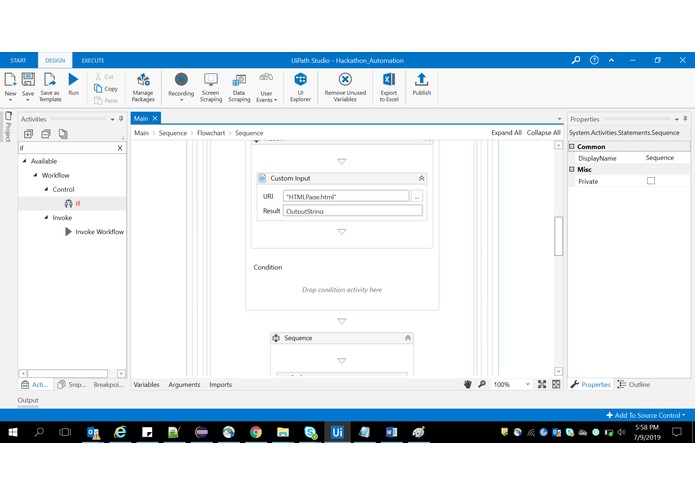This screenshot has height=494, width=695.
Task: Click the designer zoom magnifier icon
Action: pyautogui.click(x=482, y=384)
